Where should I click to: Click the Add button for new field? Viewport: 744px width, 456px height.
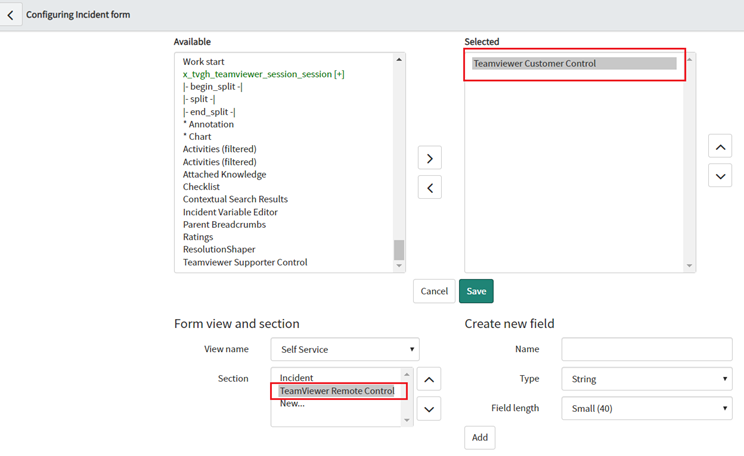[x=480, y=437]
